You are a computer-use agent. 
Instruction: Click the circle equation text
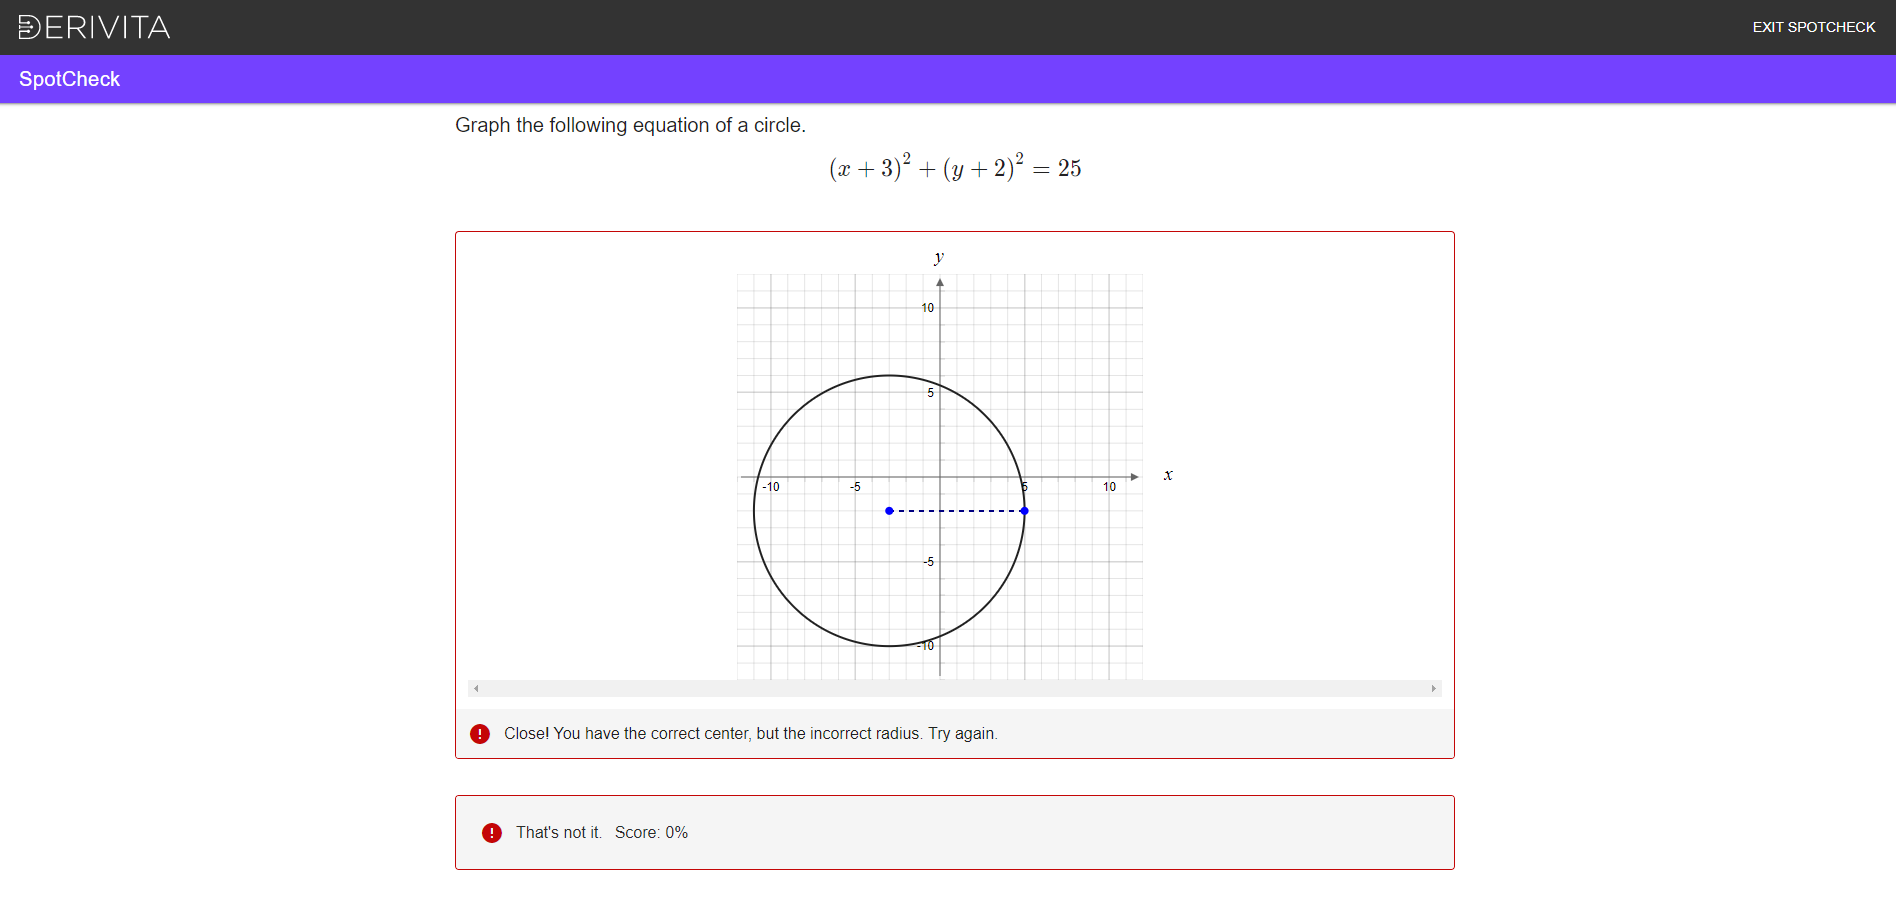[x=954, y=168]
